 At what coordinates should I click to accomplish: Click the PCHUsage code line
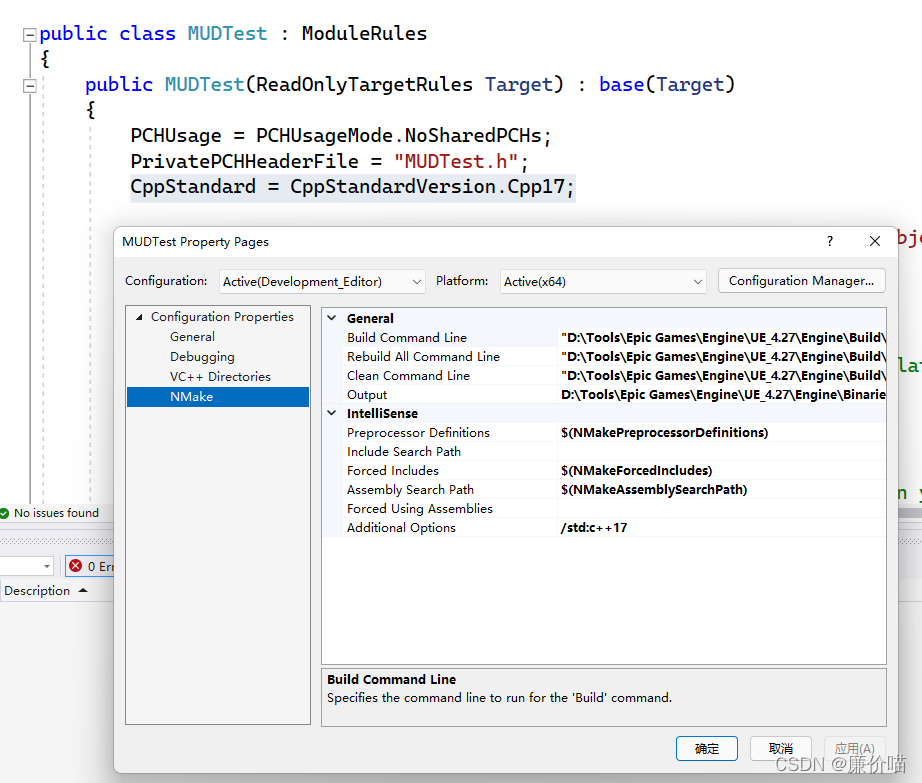click(341, 136)
